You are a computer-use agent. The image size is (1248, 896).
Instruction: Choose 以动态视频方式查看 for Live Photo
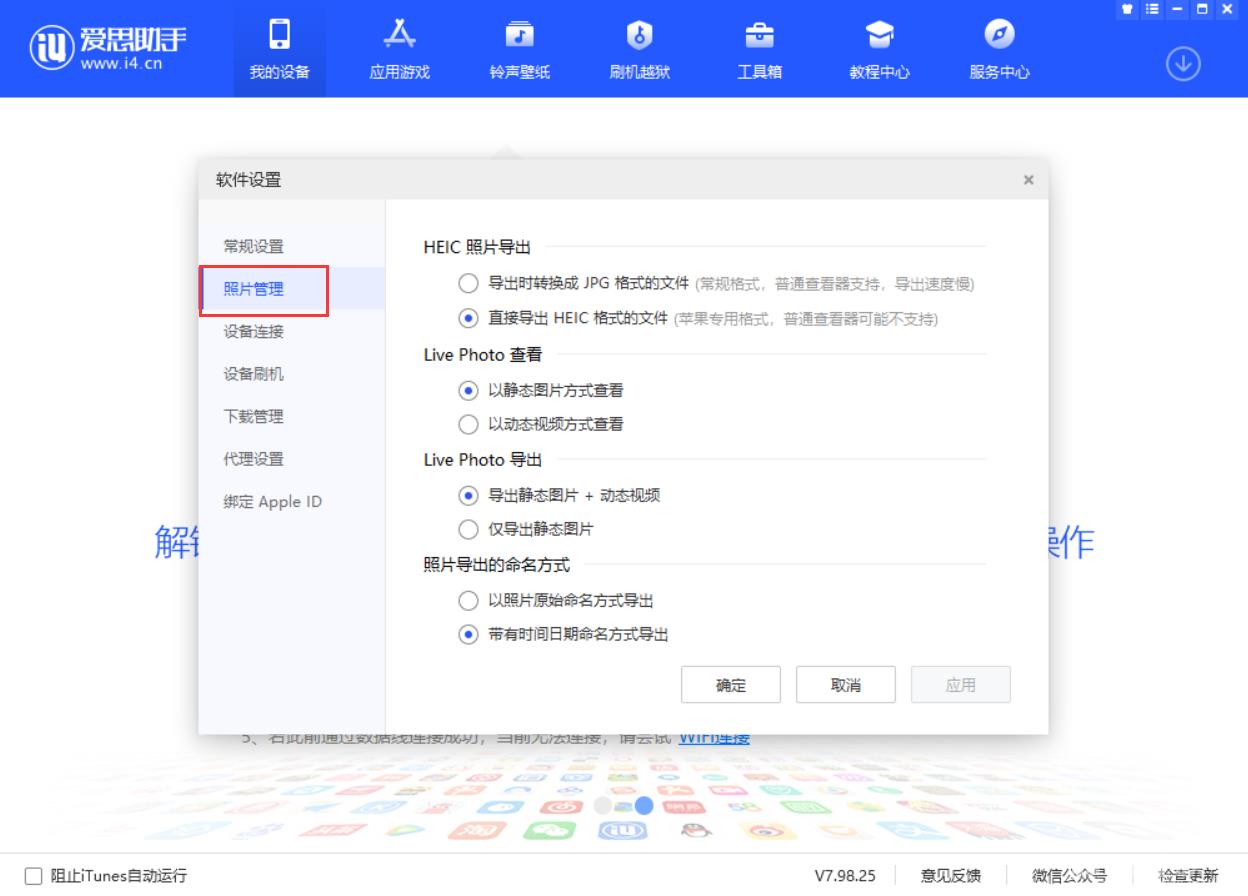[x=468, y=424]
